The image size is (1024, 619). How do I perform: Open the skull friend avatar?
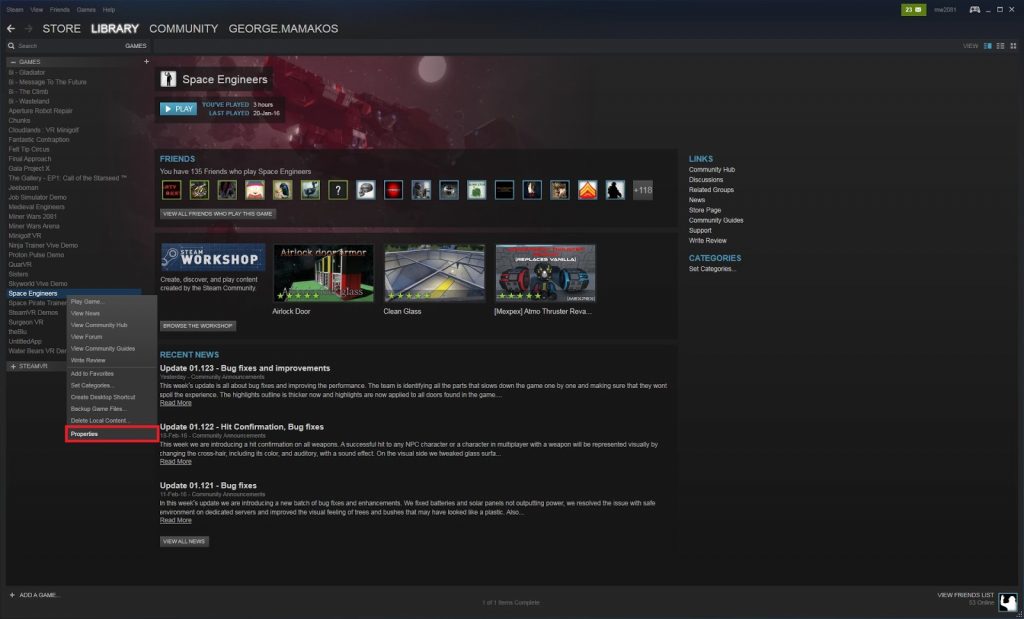(x=366, y=190)
